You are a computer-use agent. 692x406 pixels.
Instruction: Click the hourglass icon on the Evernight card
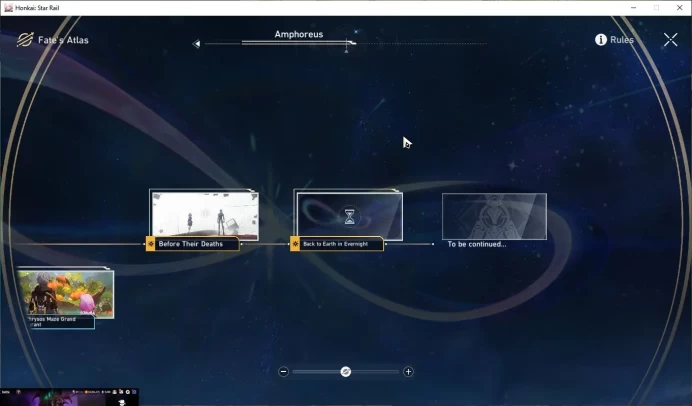click(x=349, y=217)
